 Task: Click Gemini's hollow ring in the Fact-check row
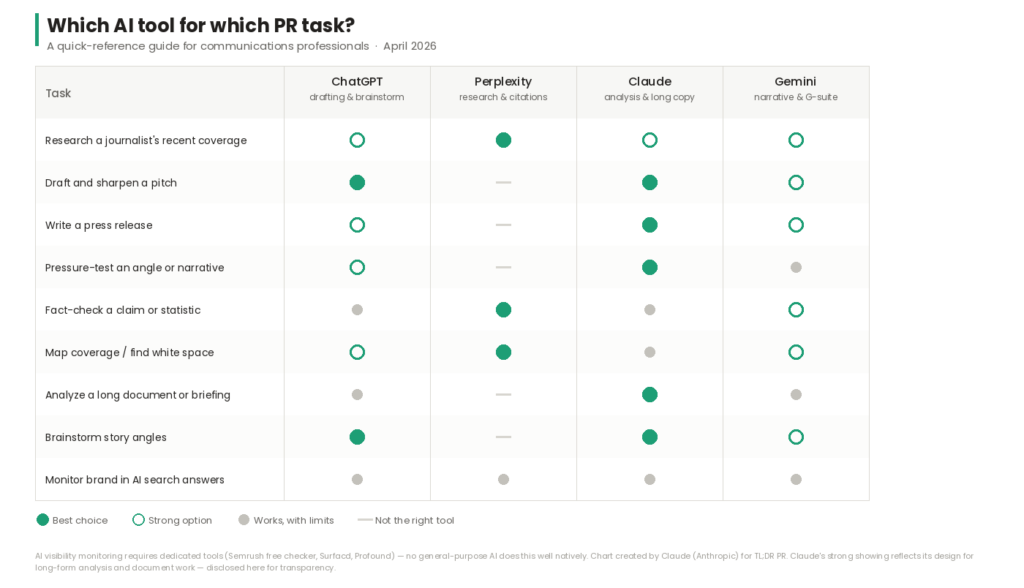(x=796, y=310)
